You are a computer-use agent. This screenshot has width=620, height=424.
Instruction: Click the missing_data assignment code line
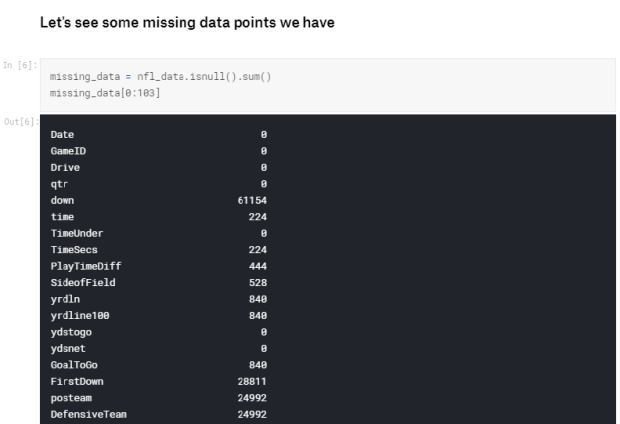[x=160, y=76]
